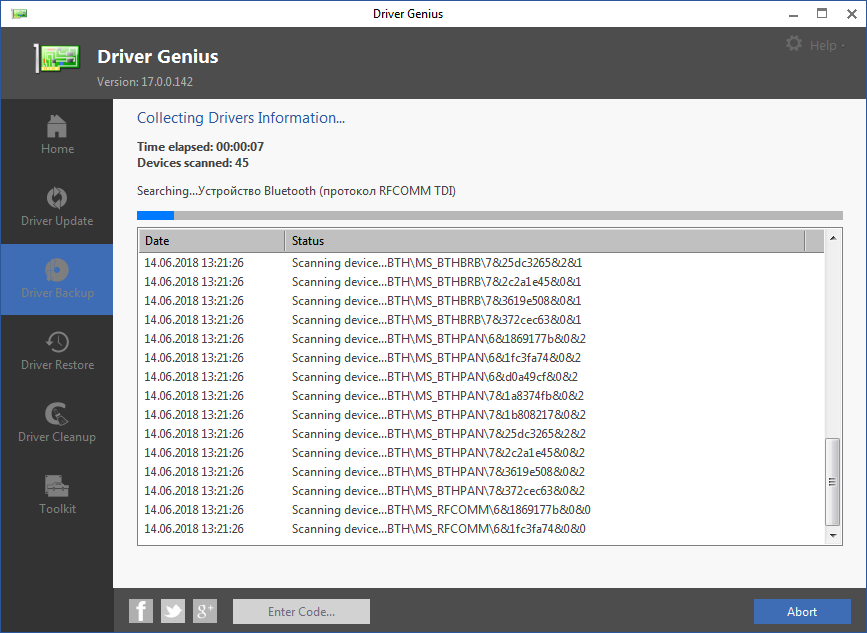Select row BTH\MS_BTHPAN\6&1fc3fa74&0&2
The image size is (867, 633).
pos(481,358)
